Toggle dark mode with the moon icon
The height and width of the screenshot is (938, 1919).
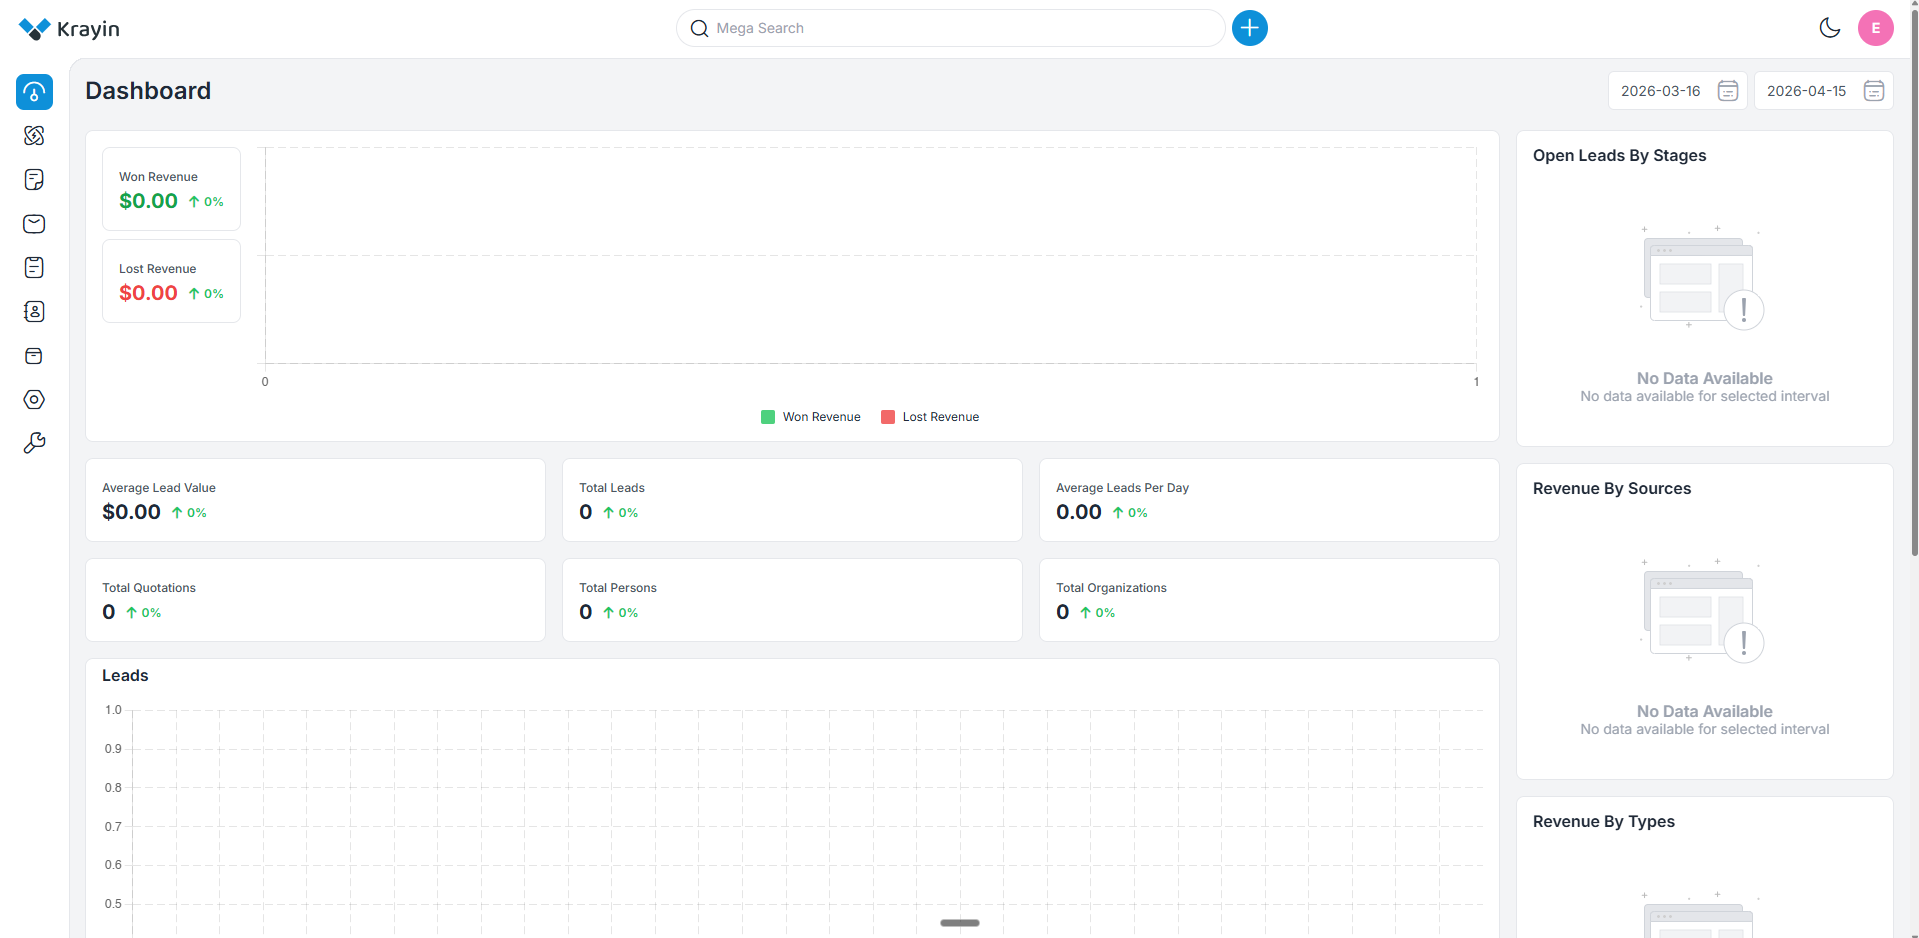click(x=1830, y=27)
